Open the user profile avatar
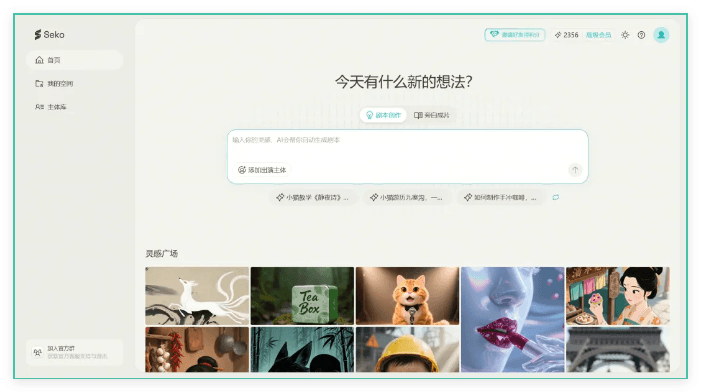 click(x=661, y=35)
